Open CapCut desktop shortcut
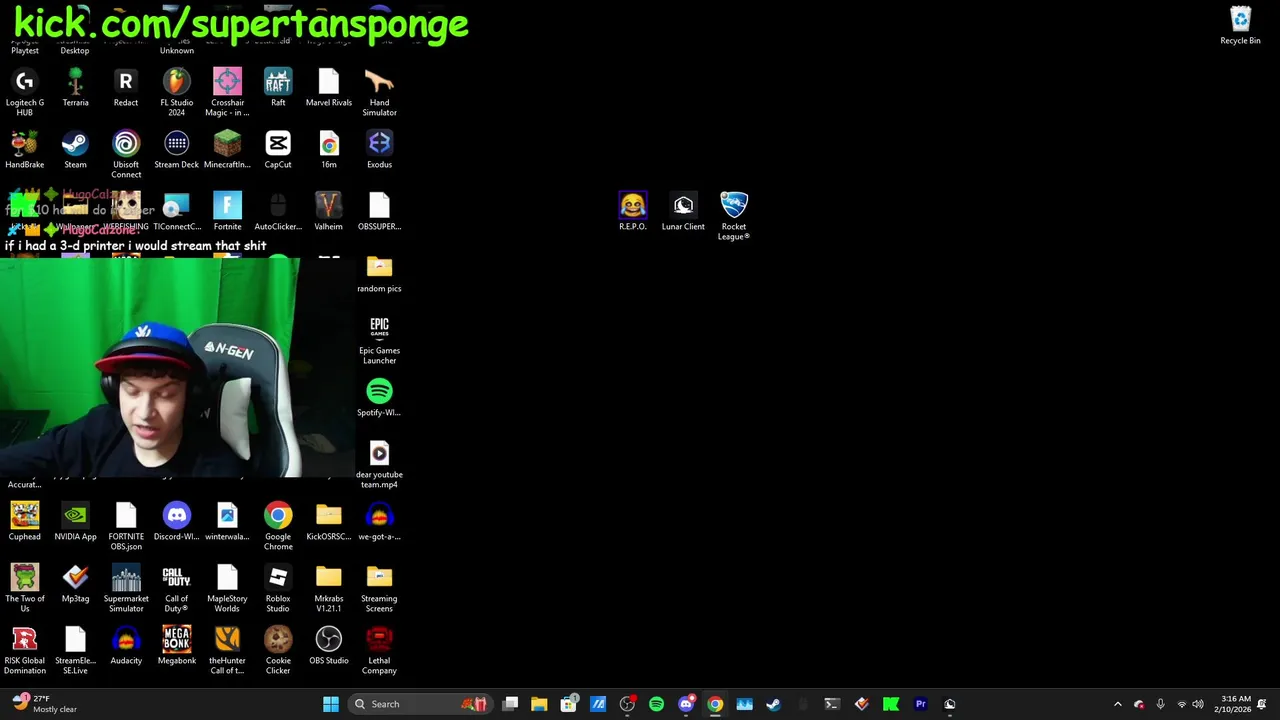 point(278,150)
